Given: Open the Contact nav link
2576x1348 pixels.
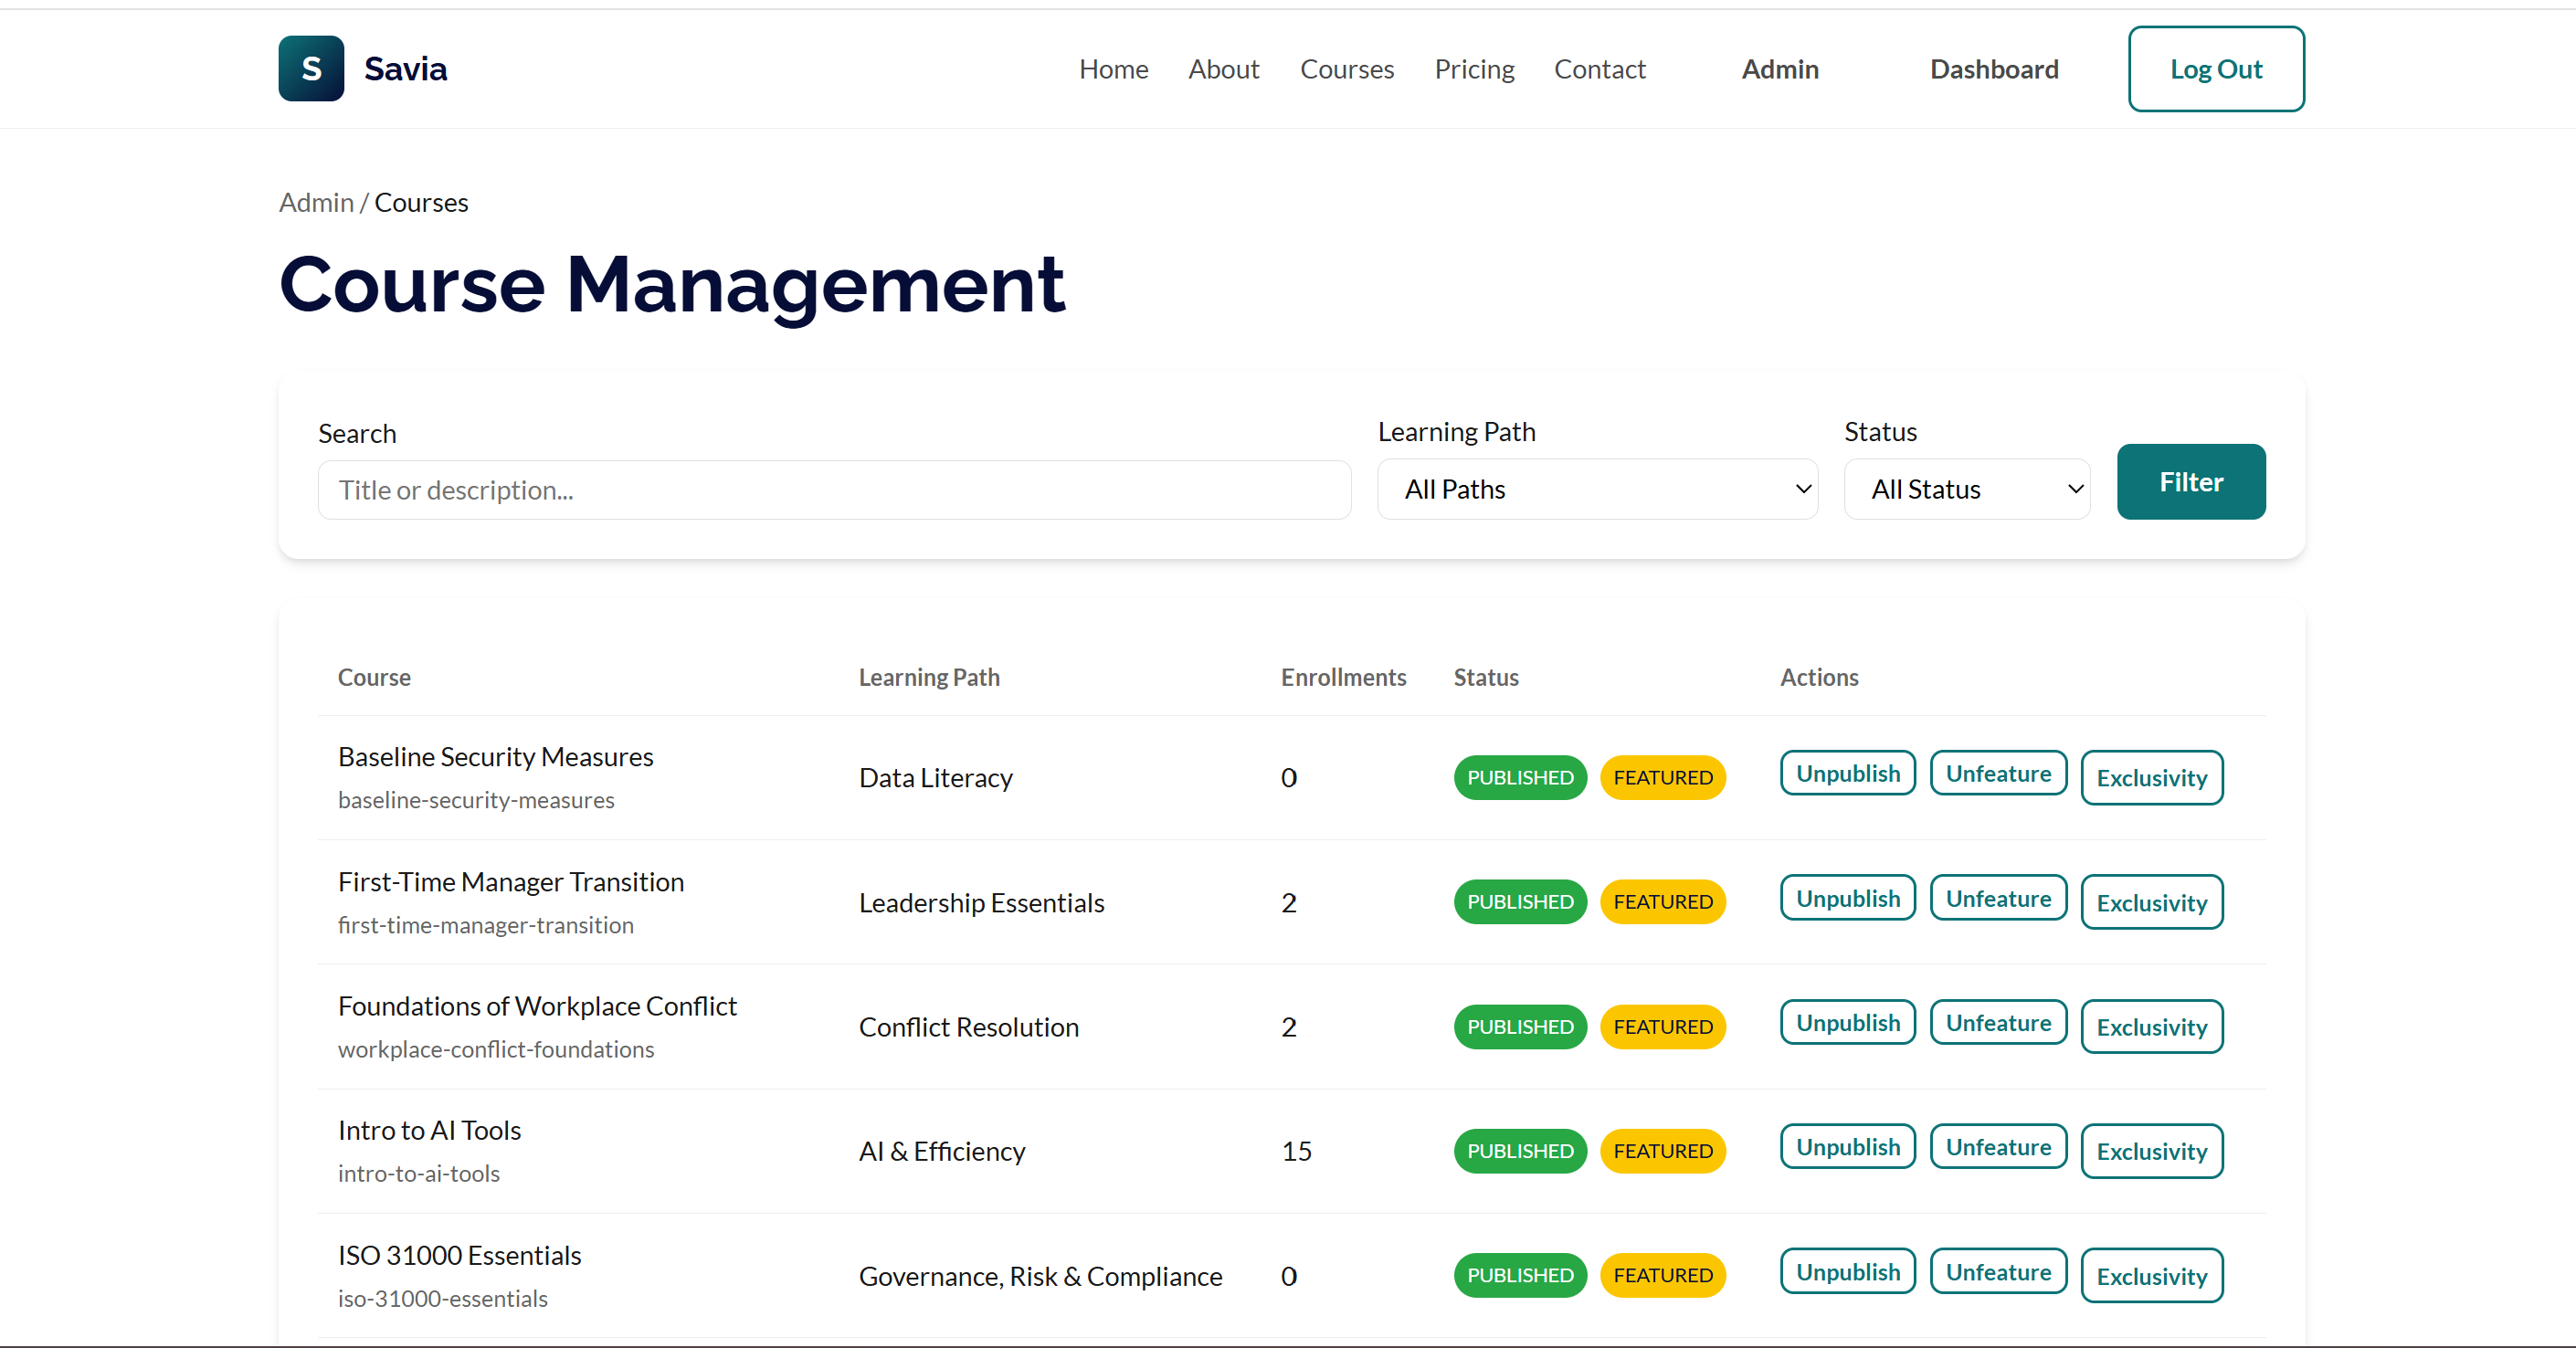Looking at the screenshot, I should tap(1599, 69).
